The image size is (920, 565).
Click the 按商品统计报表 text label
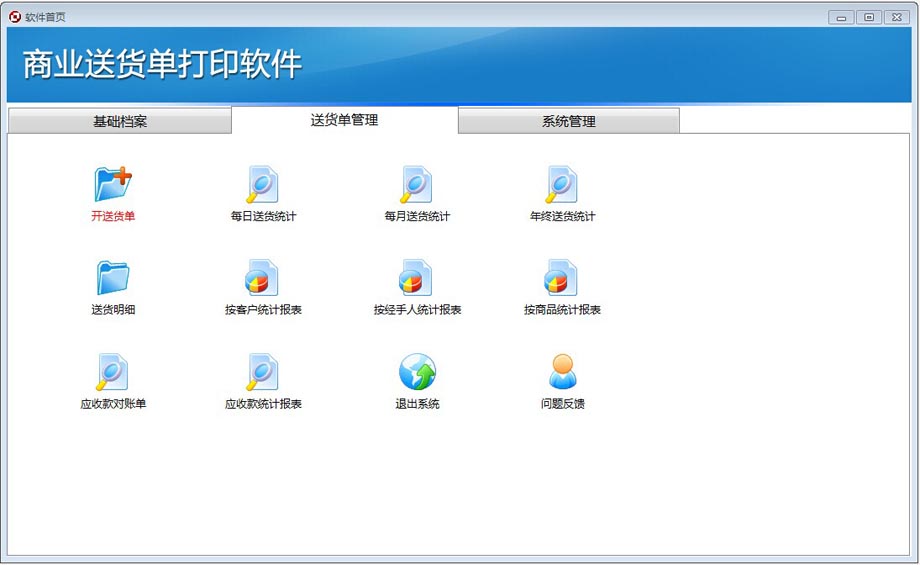(x=563, y=309)
